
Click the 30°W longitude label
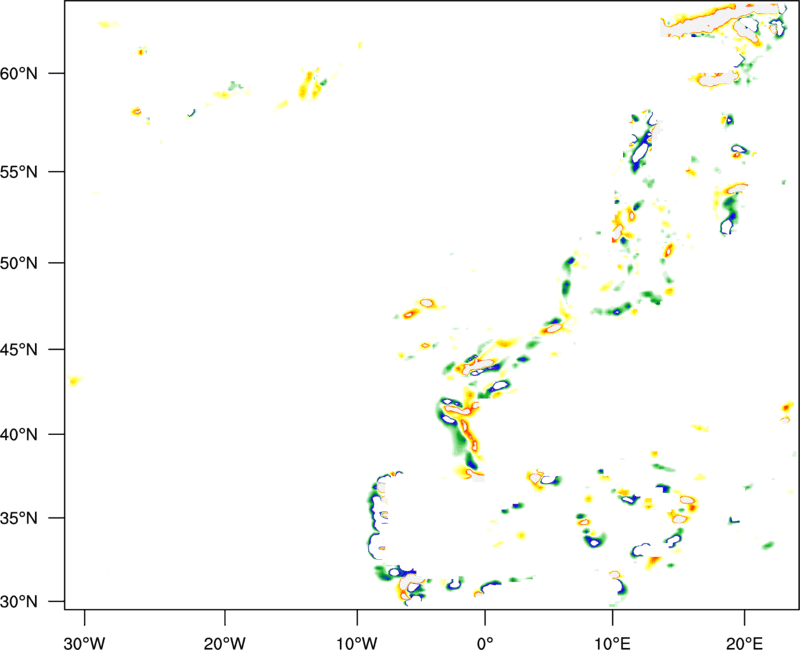[x=84, y=643]
